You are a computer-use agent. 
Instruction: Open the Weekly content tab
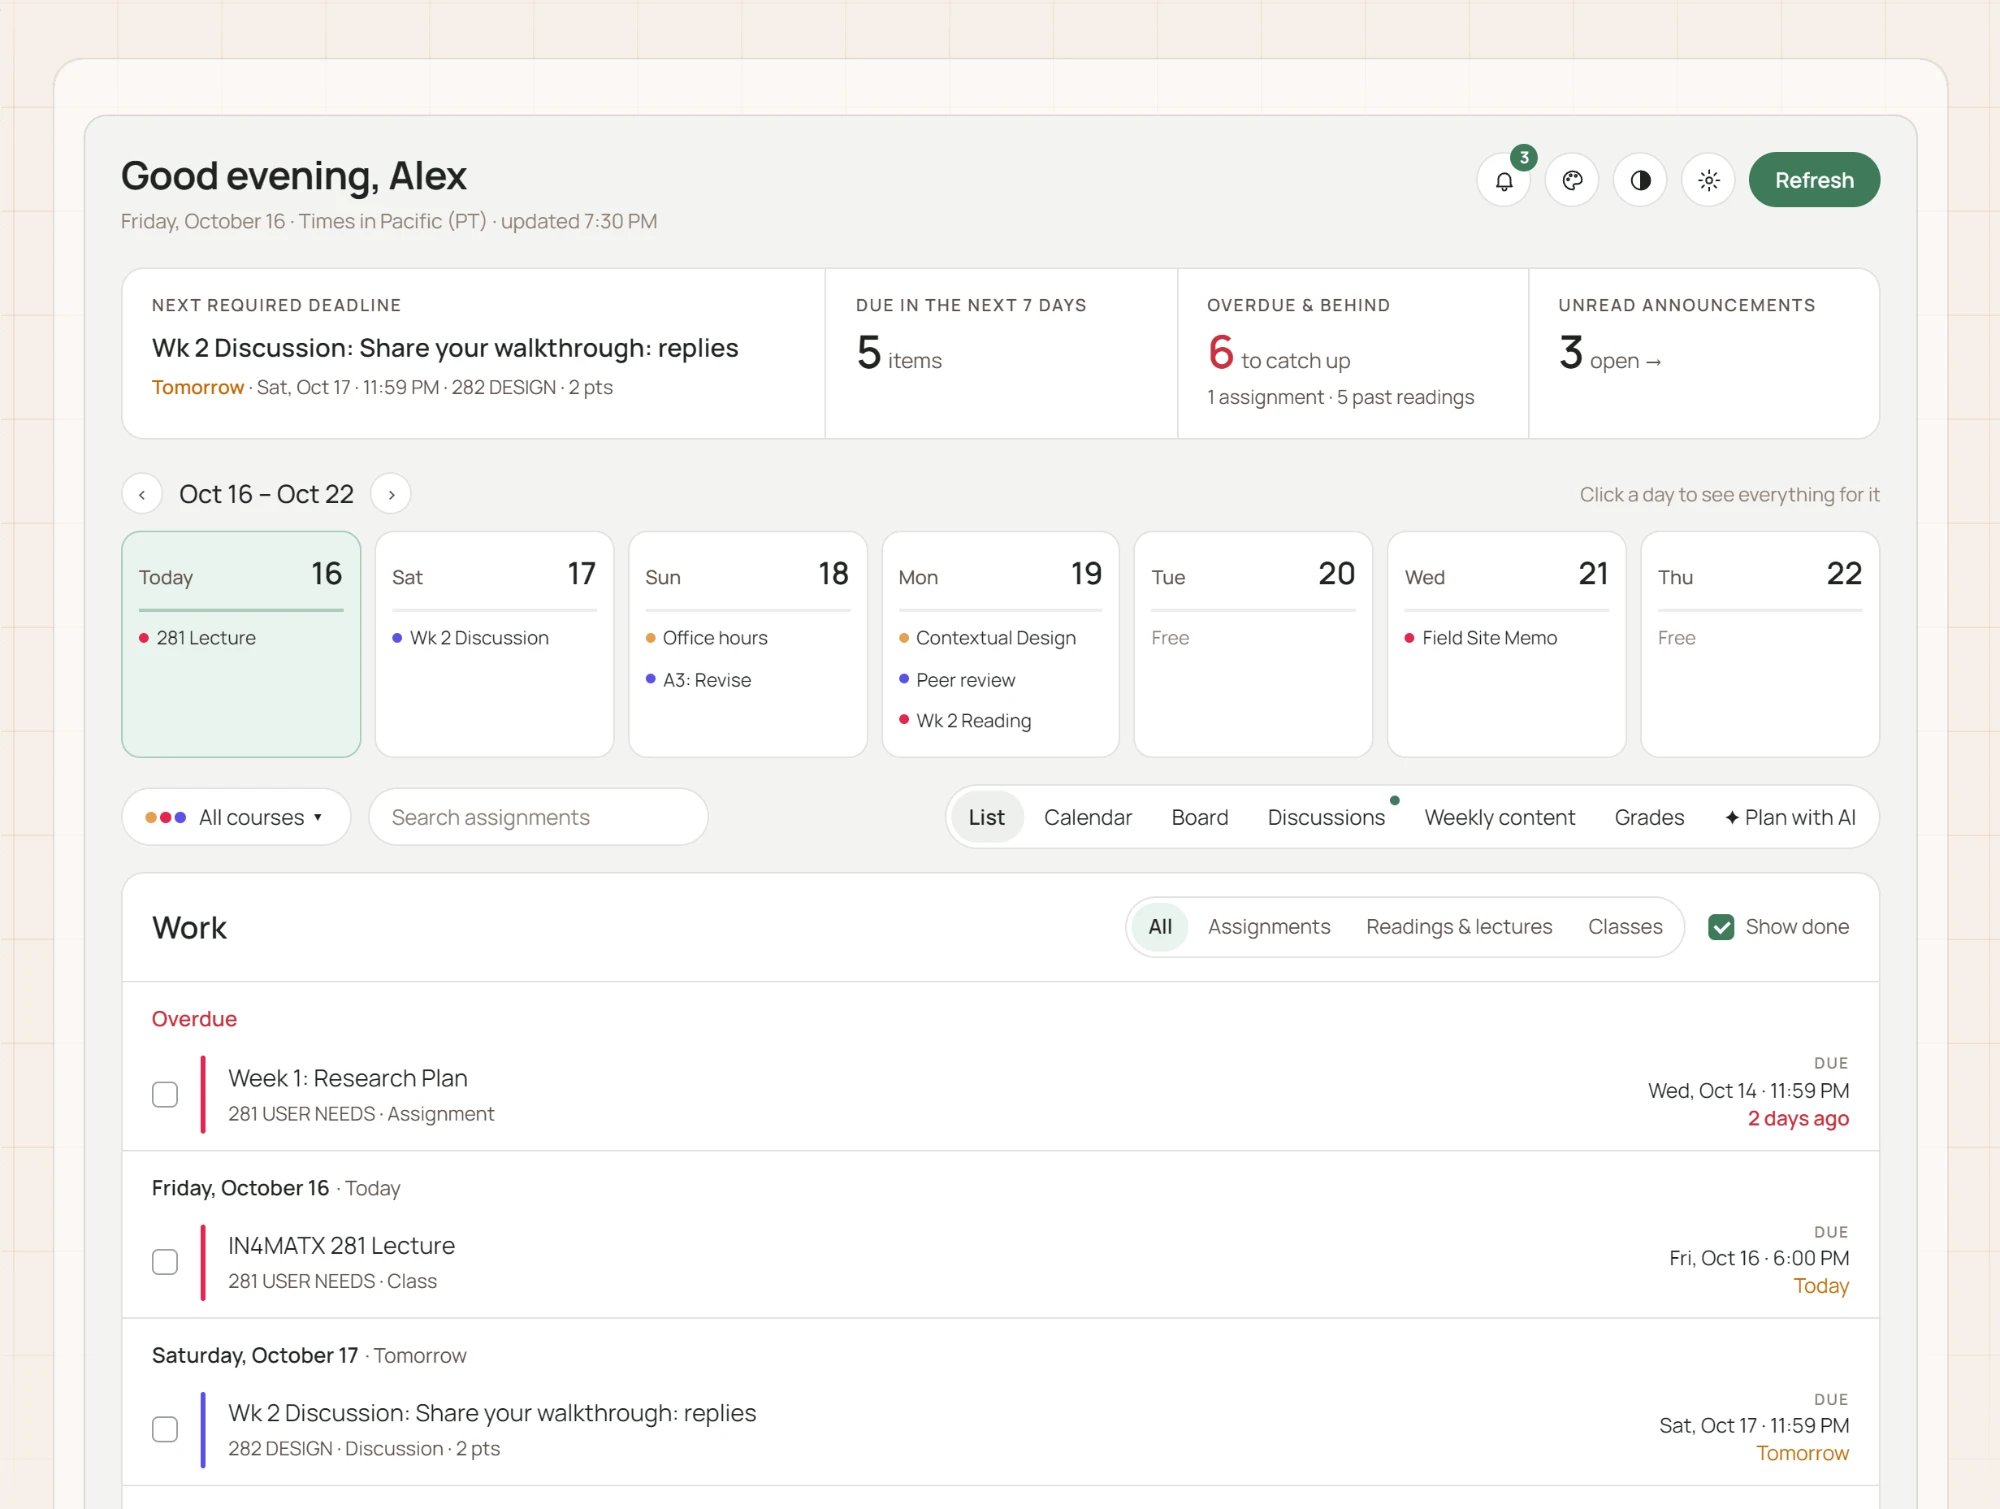point(1499,817)
